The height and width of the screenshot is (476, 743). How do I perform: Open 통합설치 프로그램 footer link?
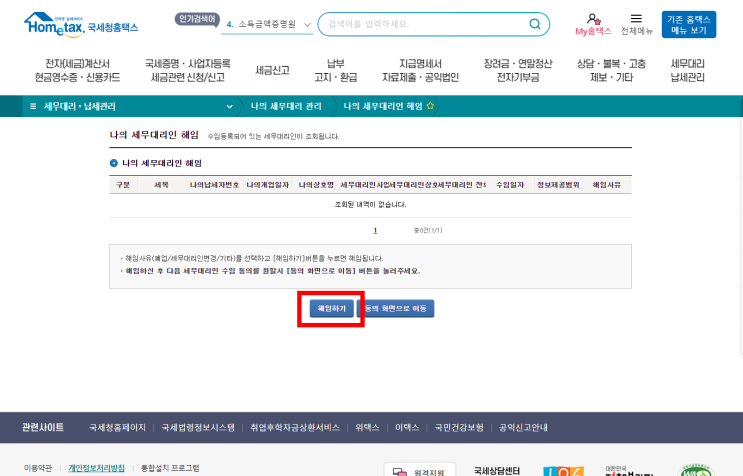point(170,468)
